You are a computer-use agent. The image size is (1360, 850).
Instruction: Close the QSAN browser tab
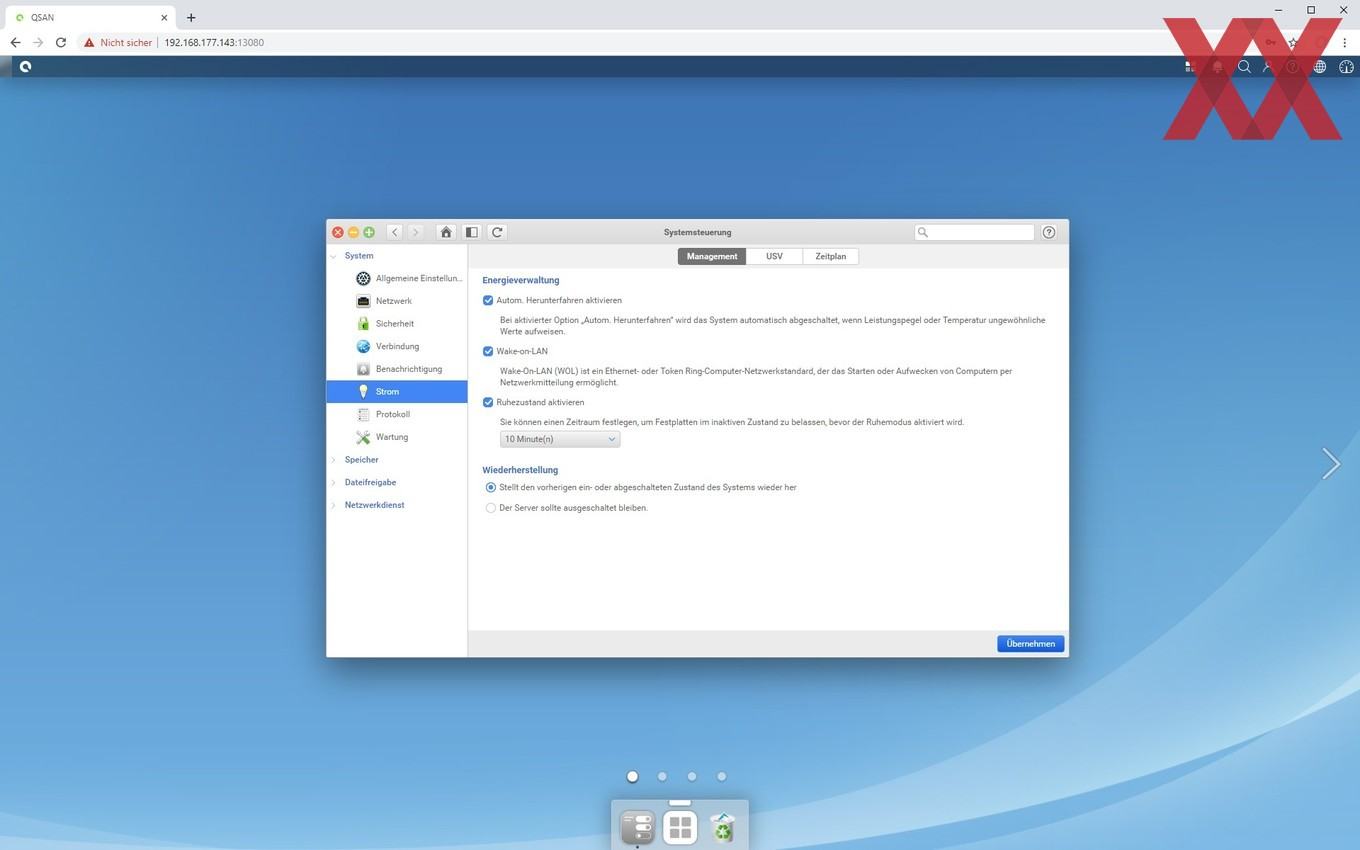(164, 17)
